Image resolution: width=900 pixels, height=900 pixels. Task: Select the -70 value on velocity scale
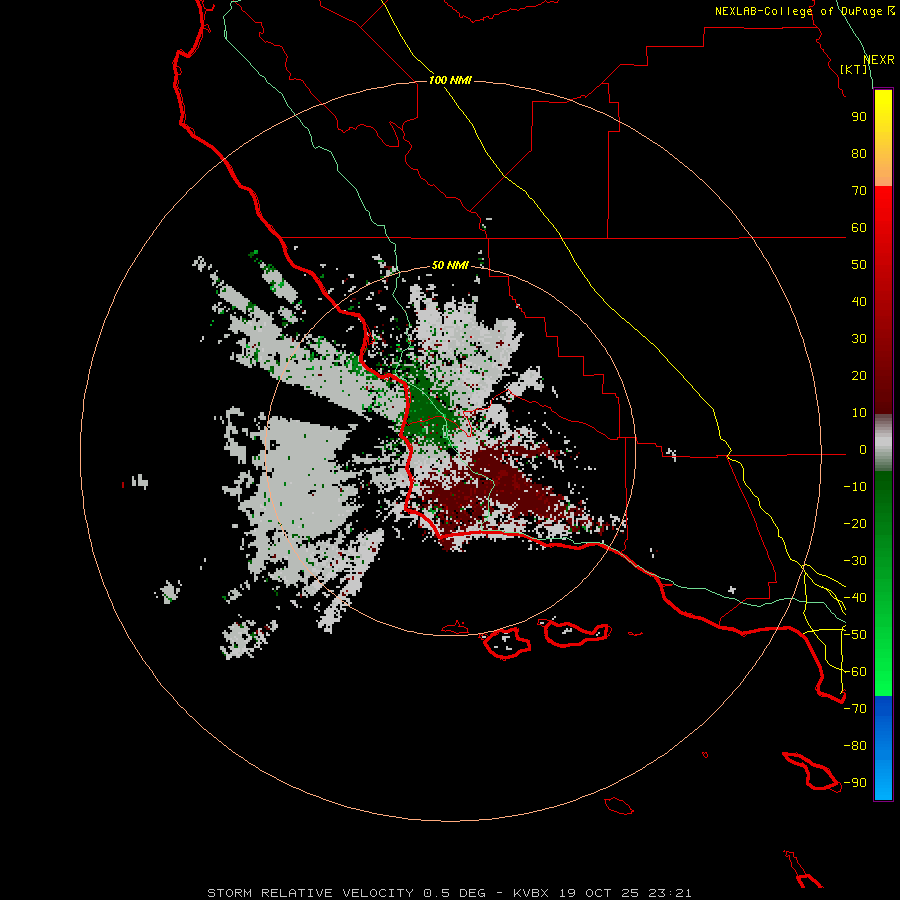[855, 709]
